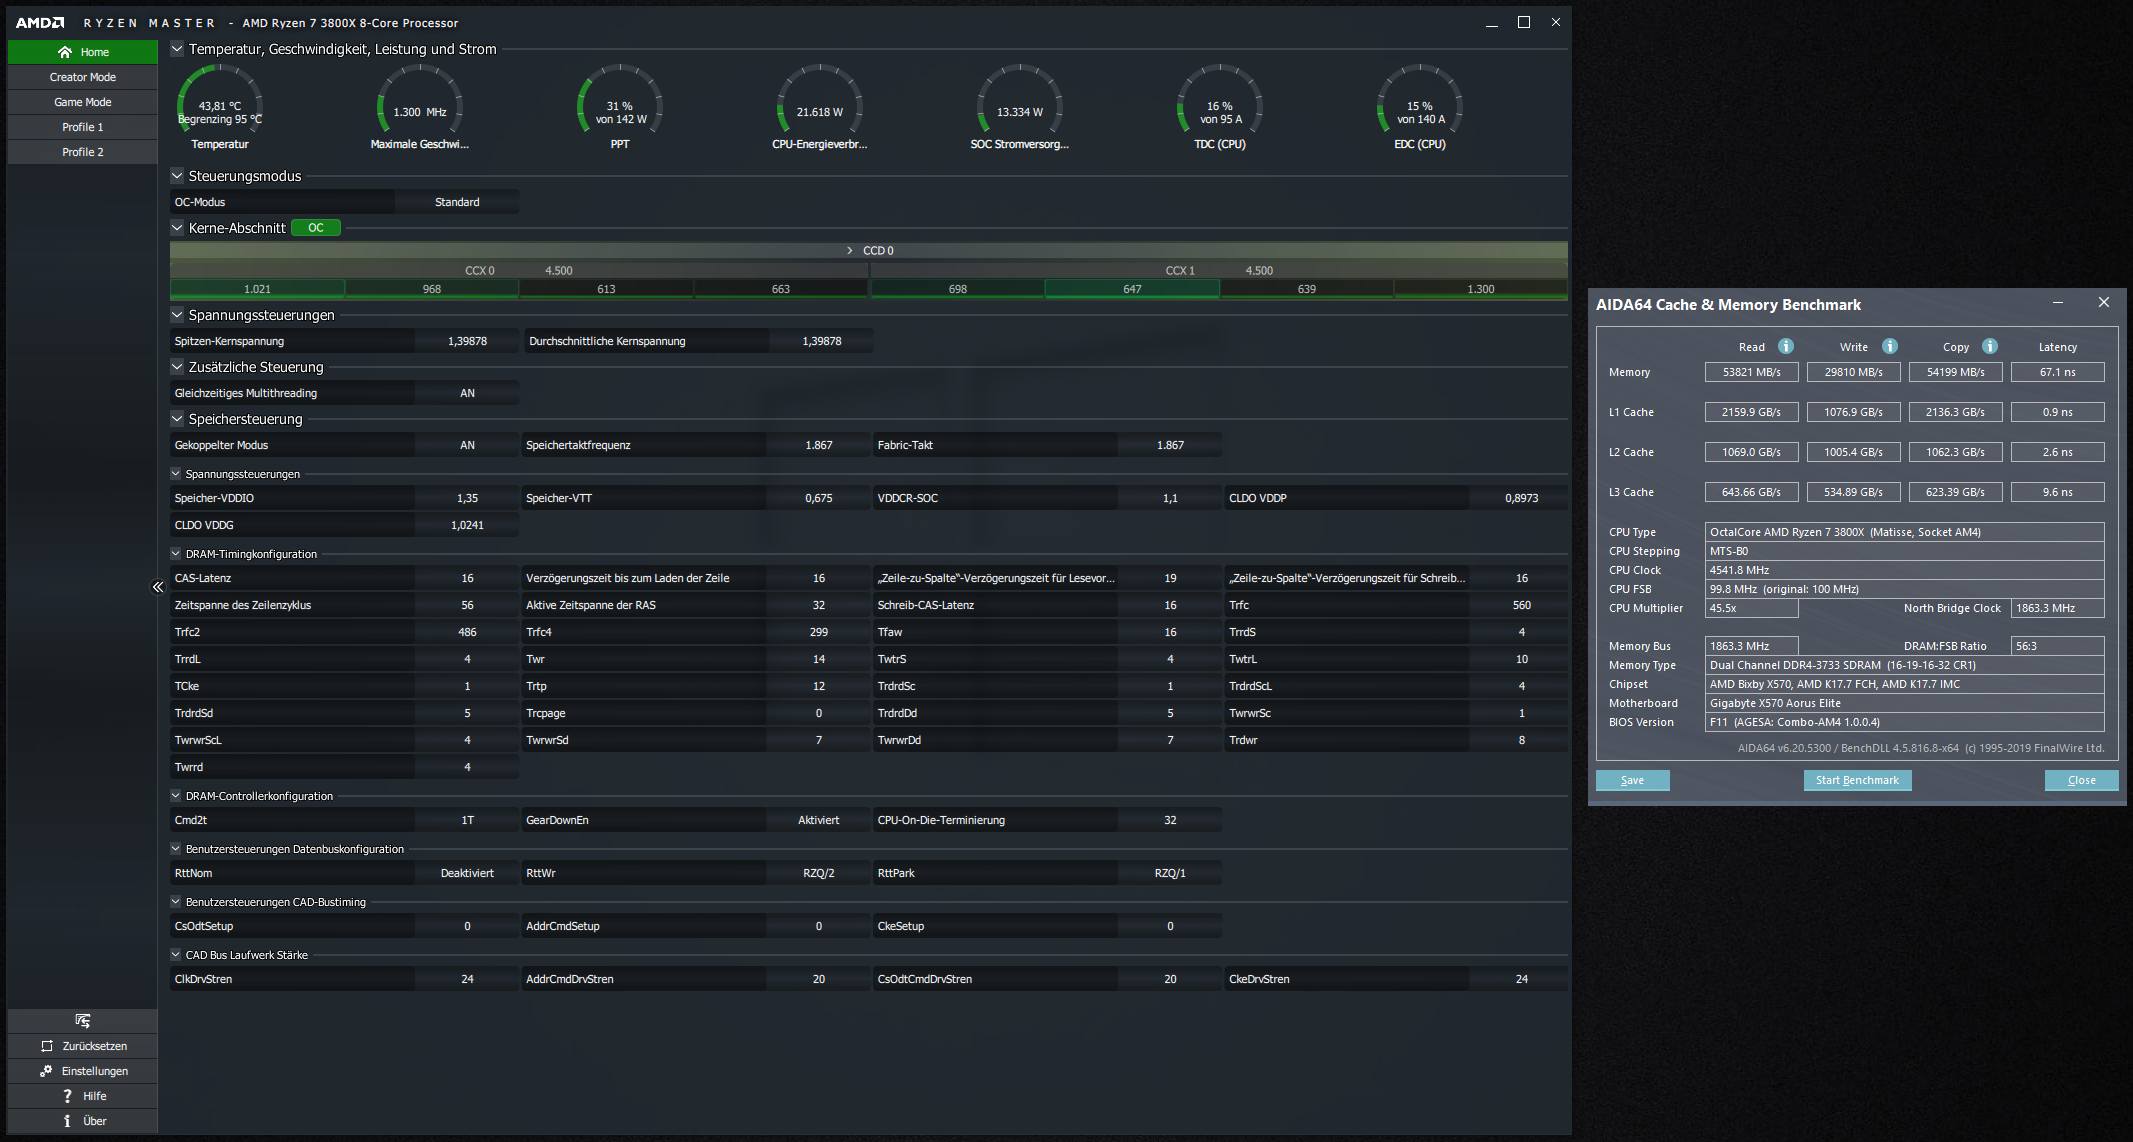Click the Über info icon
Image resolution: width=2133 pixels, height=1142 pixels.
click(x=67, y=1121)
